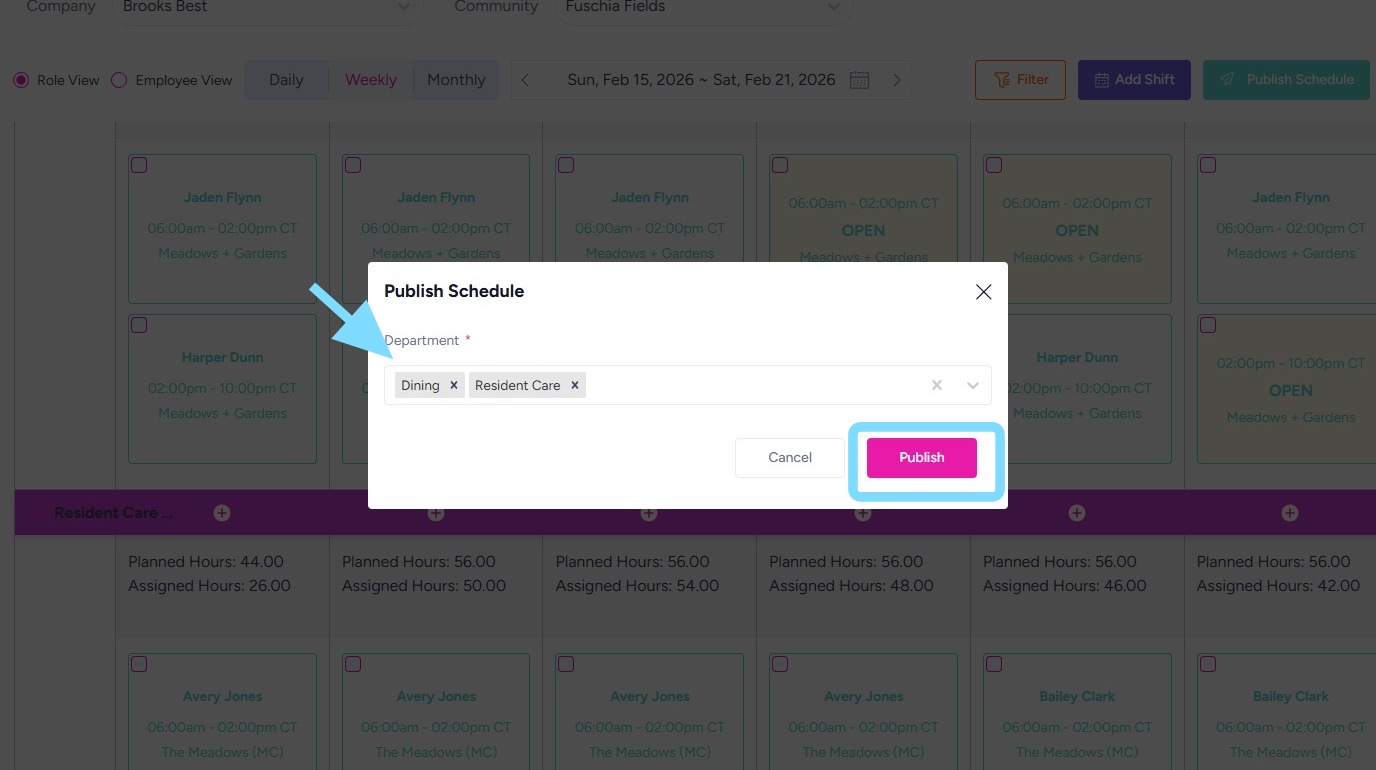Go to the next week
Screen dimensions: 1376x770
click(x=896, y=80)
